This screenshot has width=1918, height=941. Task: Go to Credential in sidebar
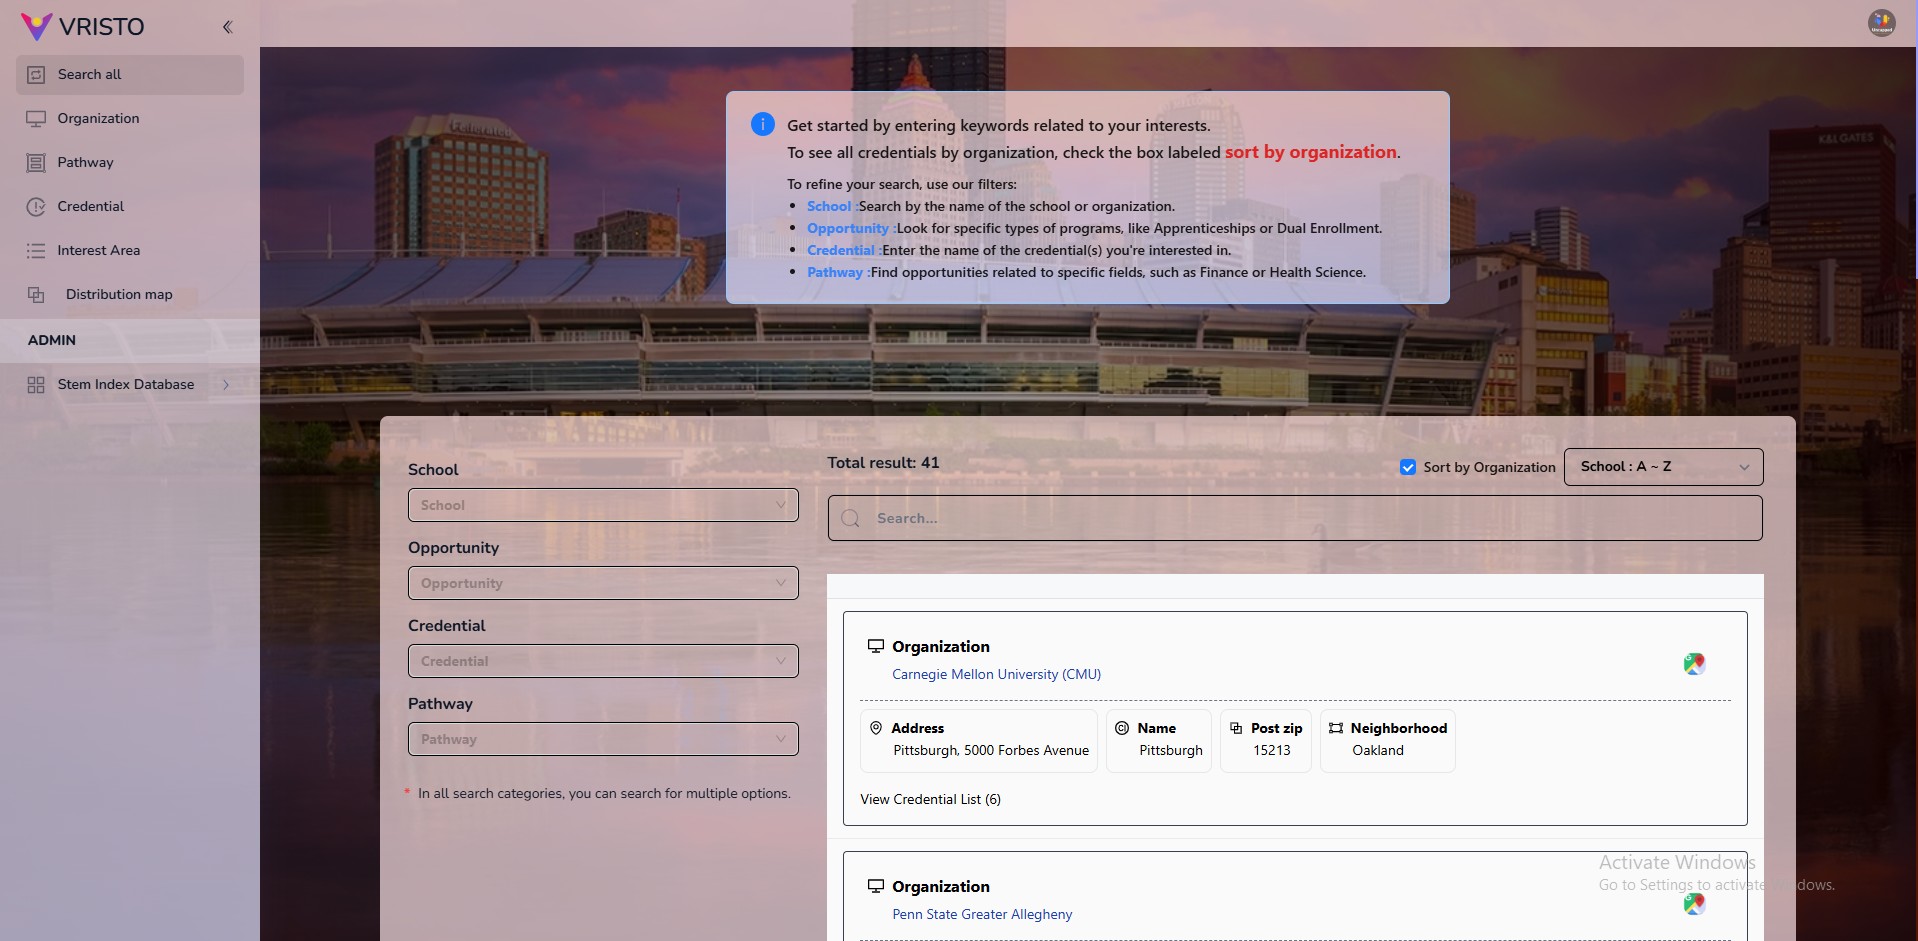pyautogui.click(x=130, y=207)
